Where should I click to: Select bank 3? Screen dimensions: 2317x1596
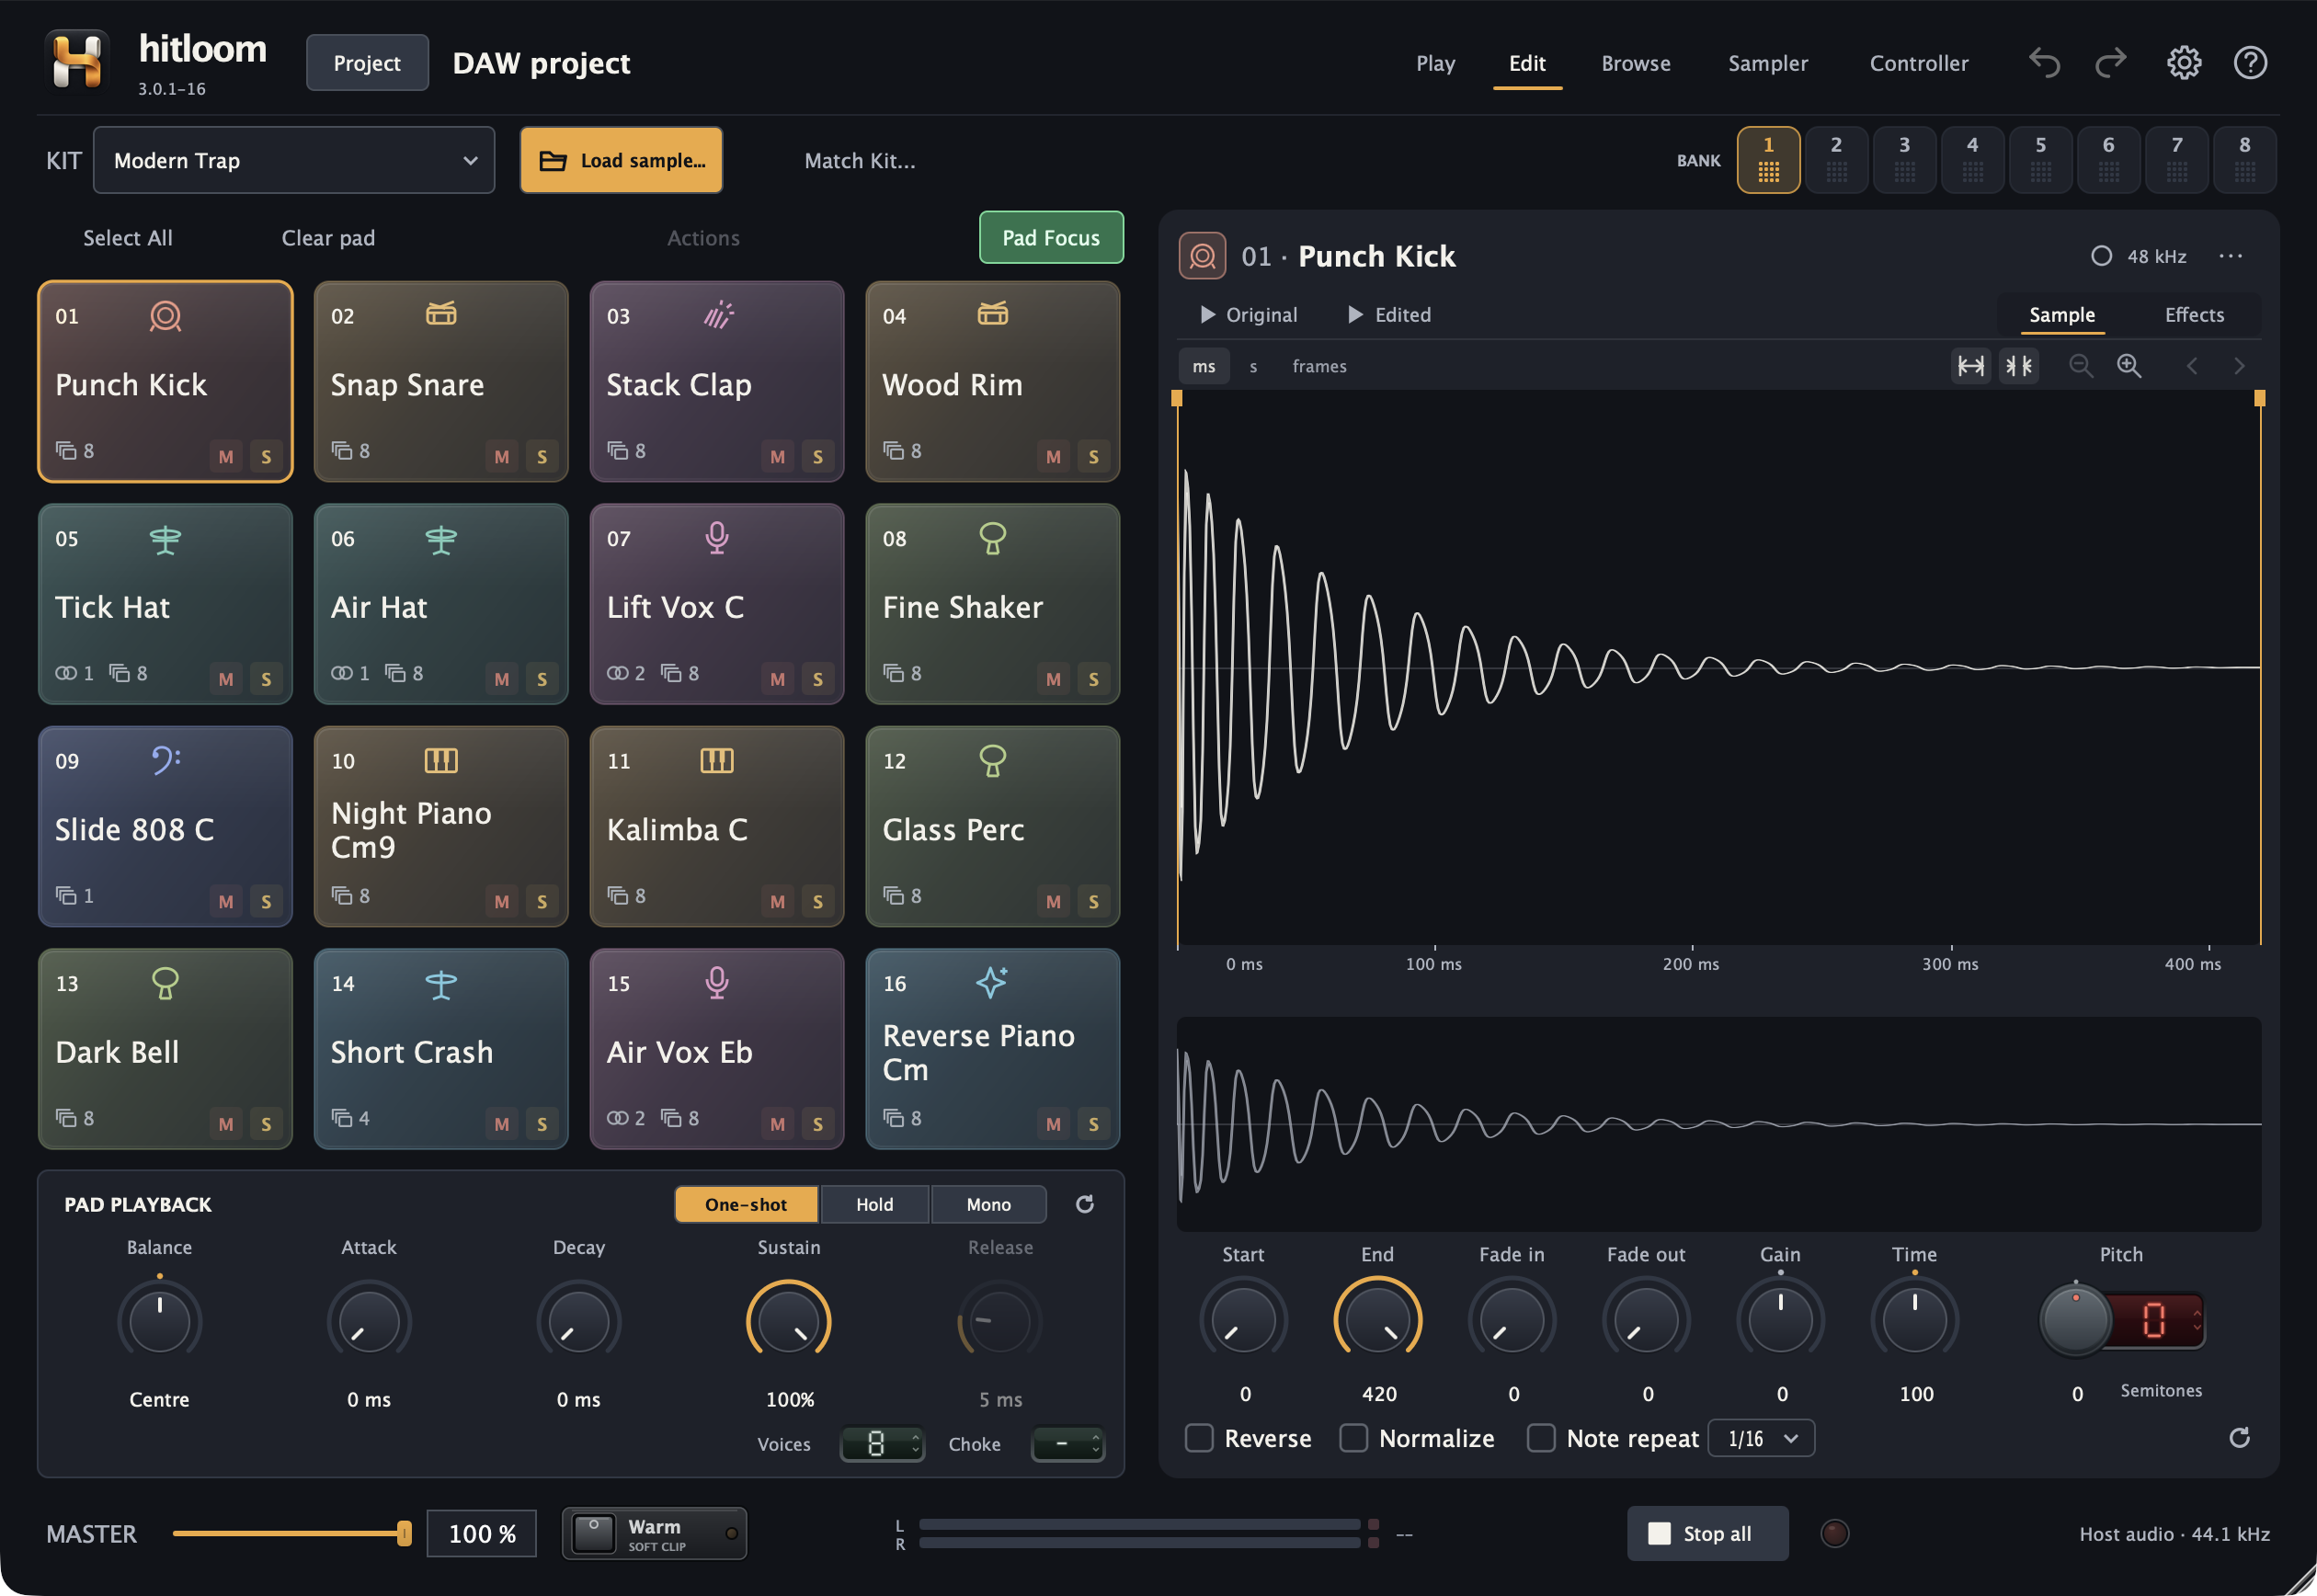pos(1904,160)
